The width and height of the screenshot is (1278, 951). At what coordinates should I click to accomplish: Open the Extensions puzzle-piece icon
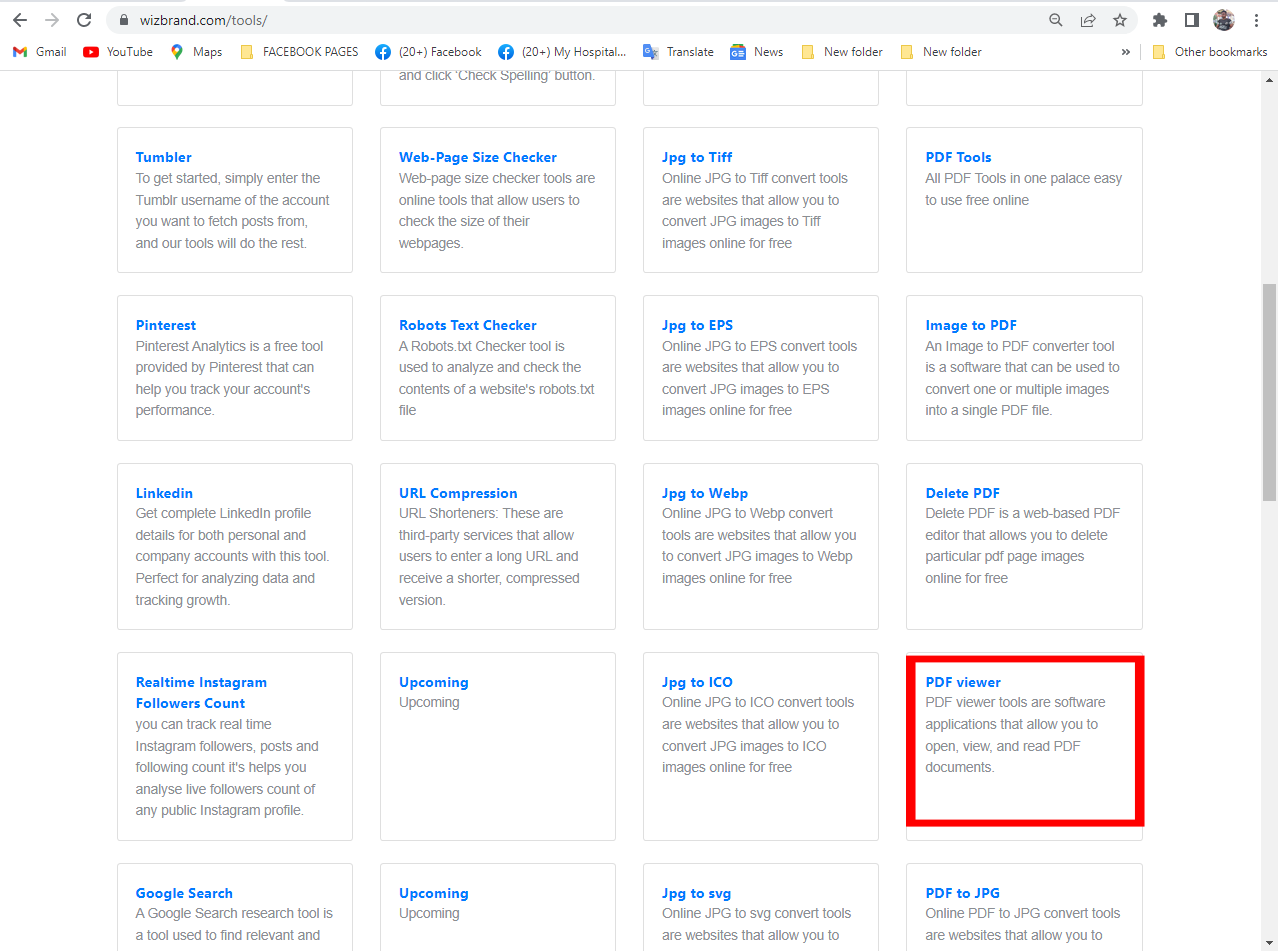click(x=1159, y=20)
